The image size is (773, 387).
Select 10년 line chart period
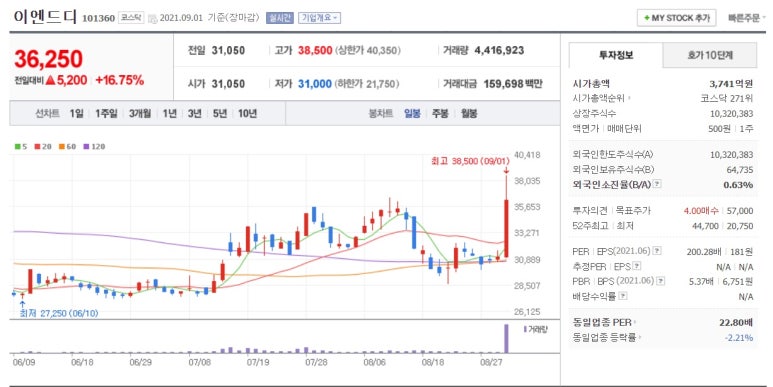247,113
